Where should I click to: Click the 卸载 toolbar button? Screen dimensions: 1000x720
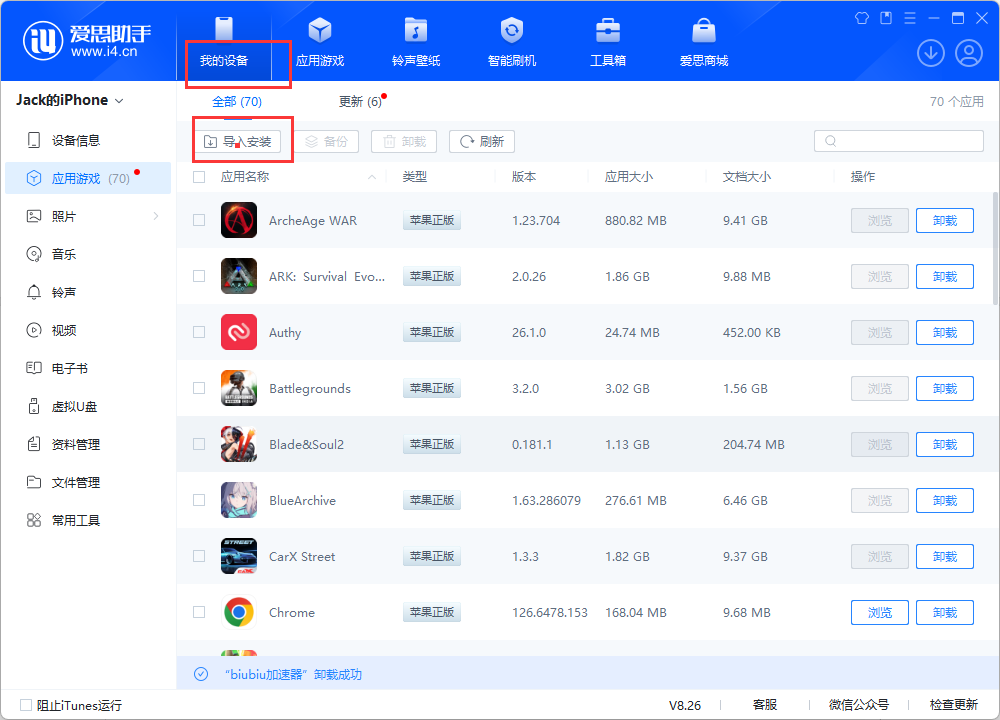tap(404, 142)
